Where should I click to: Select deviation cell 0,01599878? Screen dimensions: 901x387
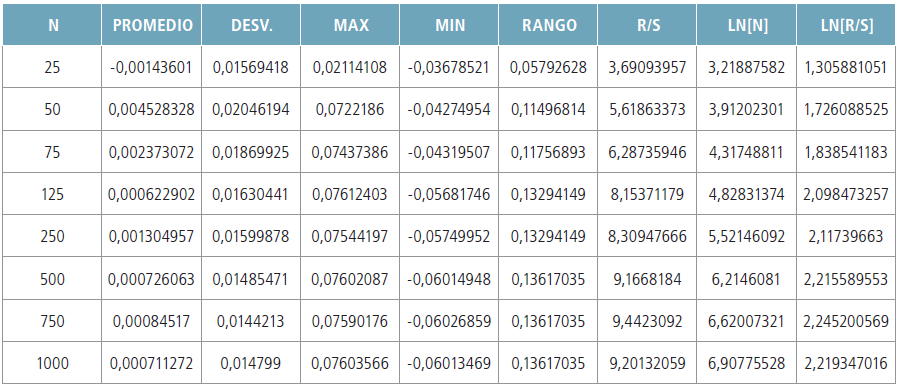pyautogui.click(x=251, y=236)
